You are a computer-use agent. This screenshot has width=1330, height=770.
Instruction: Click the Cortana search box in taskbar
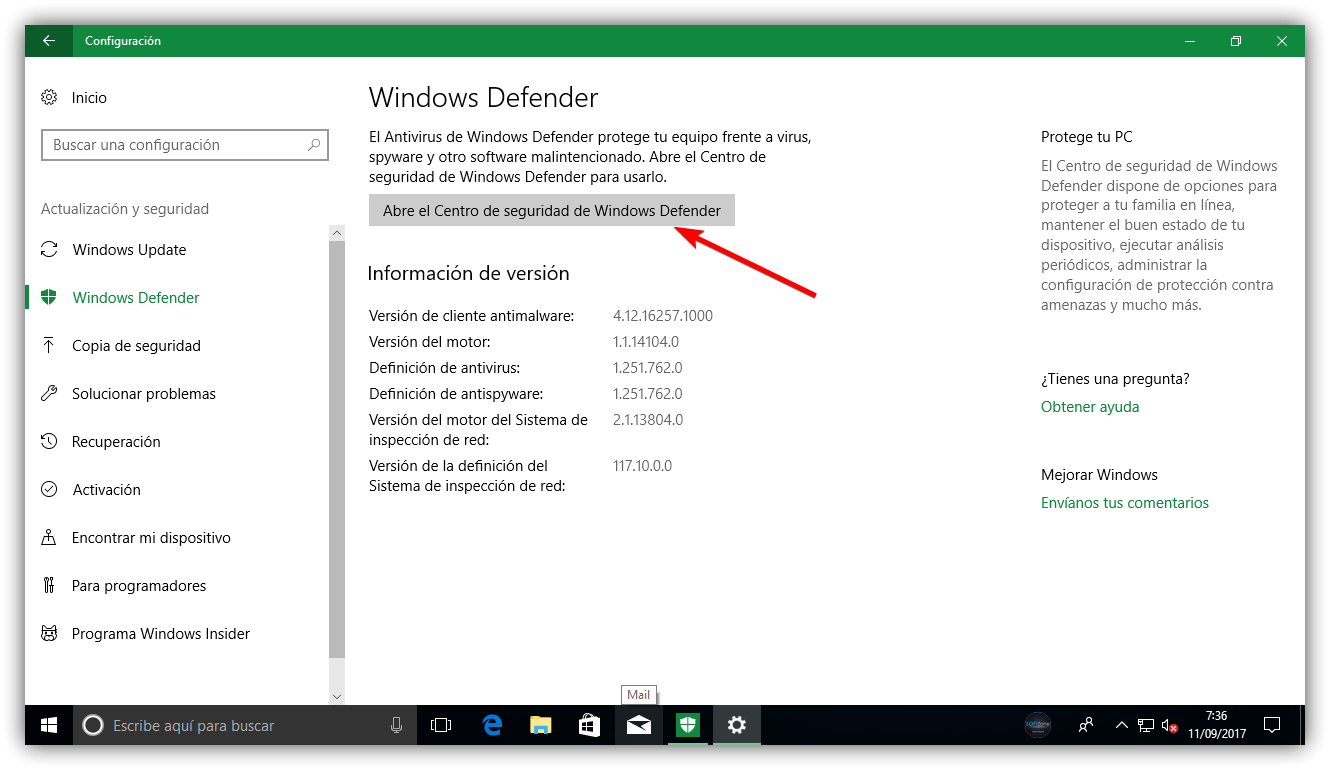245,725
